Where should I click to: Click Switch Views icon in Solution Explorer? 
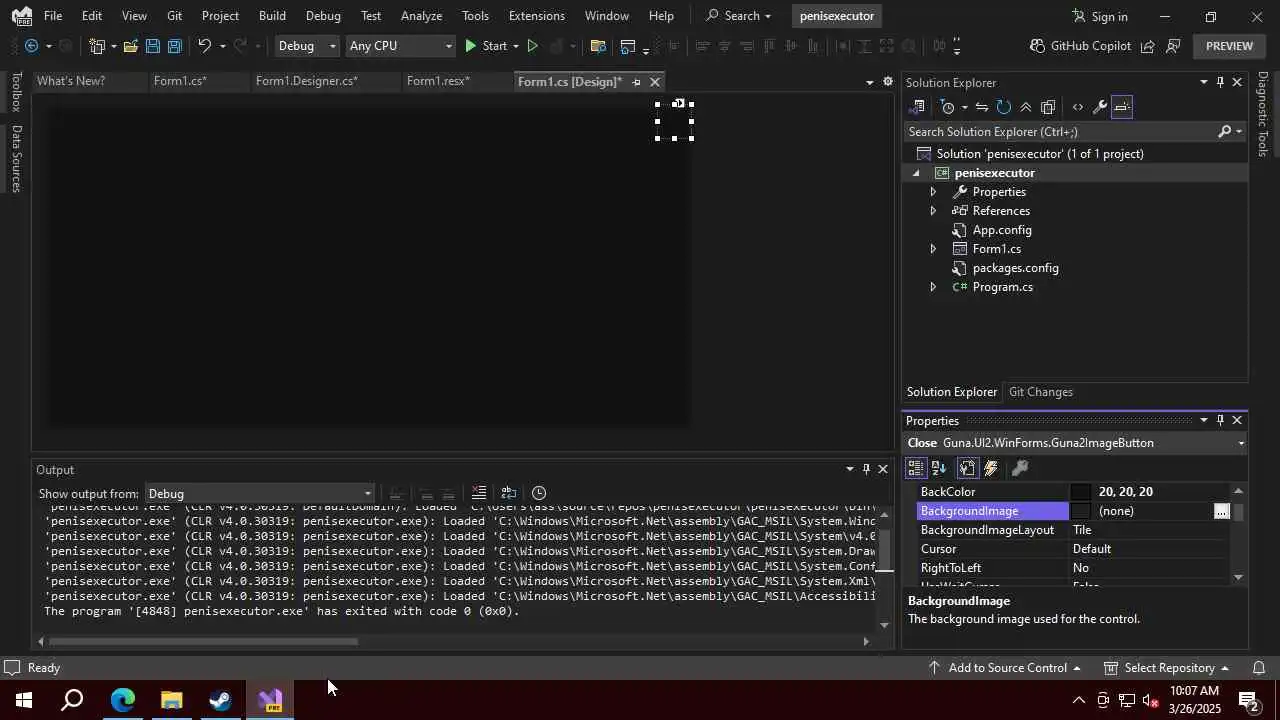click(917, 107)
